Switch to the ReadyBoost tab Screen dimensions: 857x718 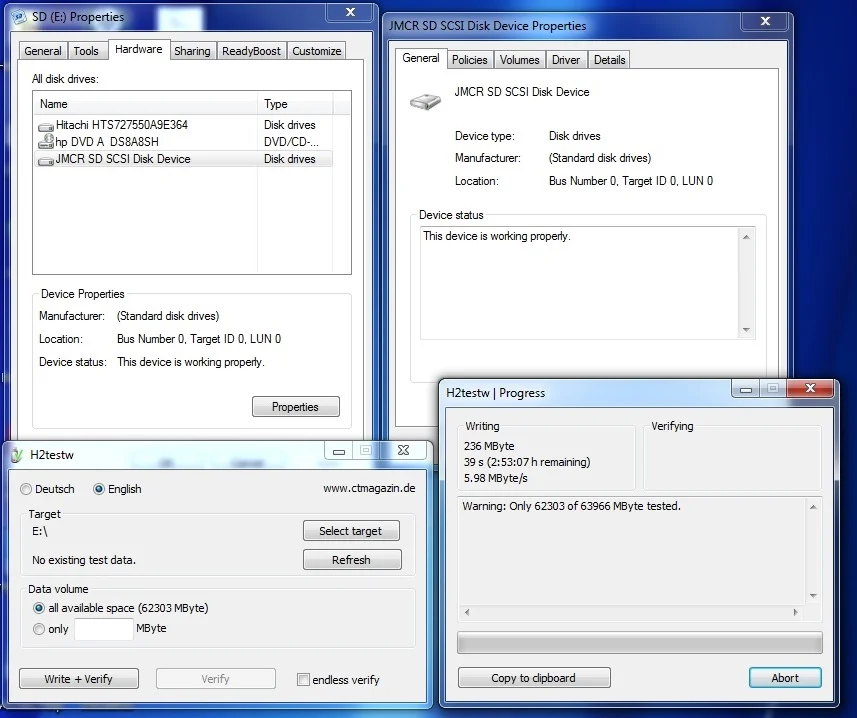tap(251, 51)
